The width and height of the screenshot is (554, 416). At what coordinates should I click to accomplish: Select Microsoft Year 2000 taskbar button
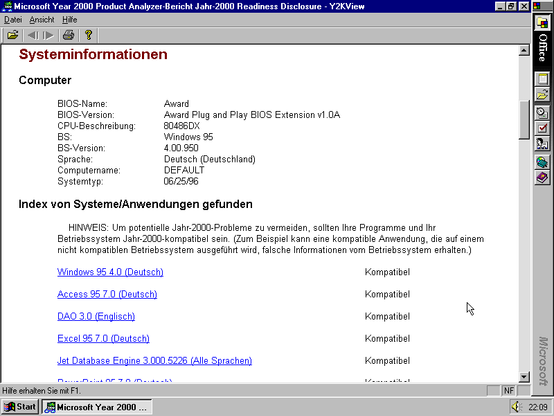97,407
